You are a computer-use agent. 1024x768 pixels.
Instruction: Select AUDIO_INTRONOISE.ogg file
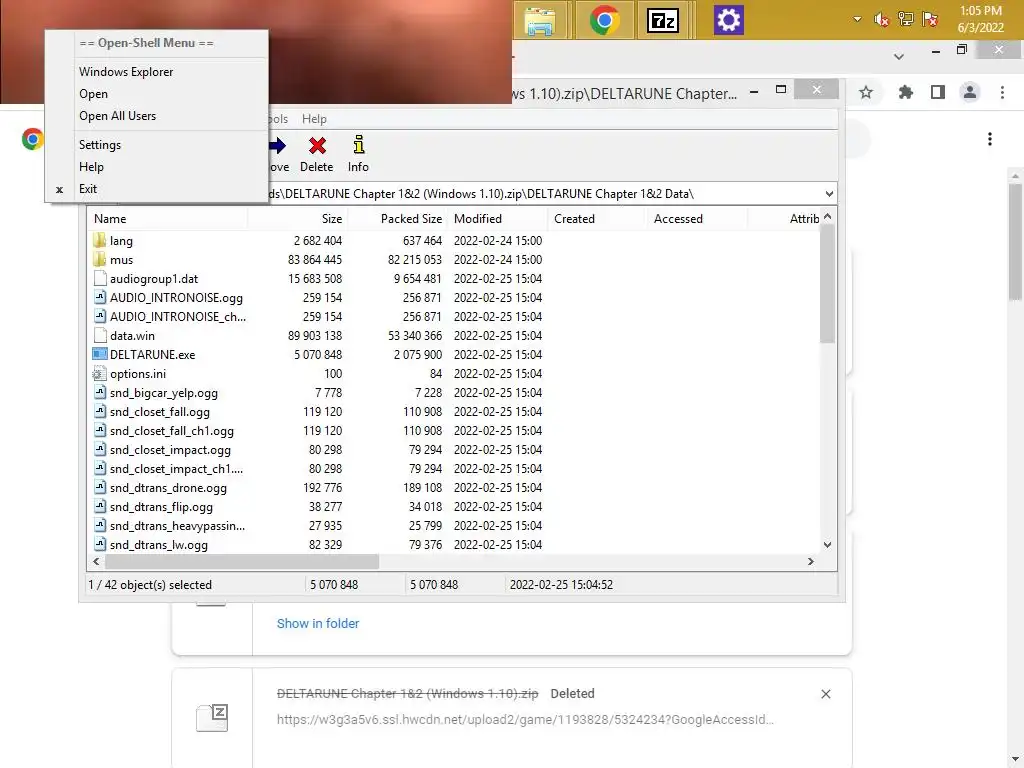176,298
